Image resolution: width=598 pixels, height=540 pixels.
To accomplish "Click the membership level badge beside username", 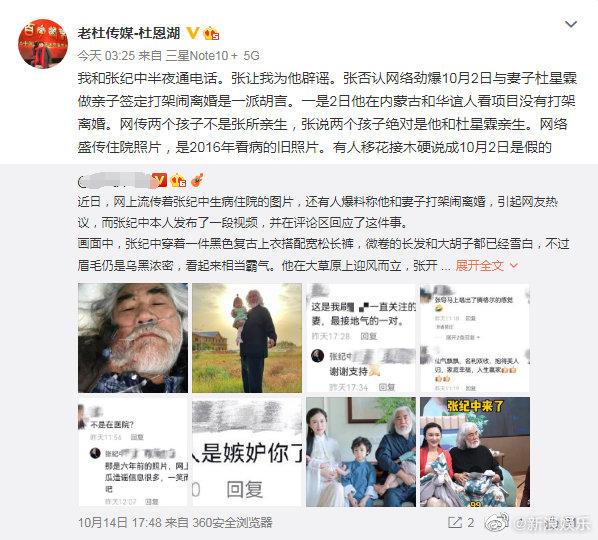I will click(211, 34).
